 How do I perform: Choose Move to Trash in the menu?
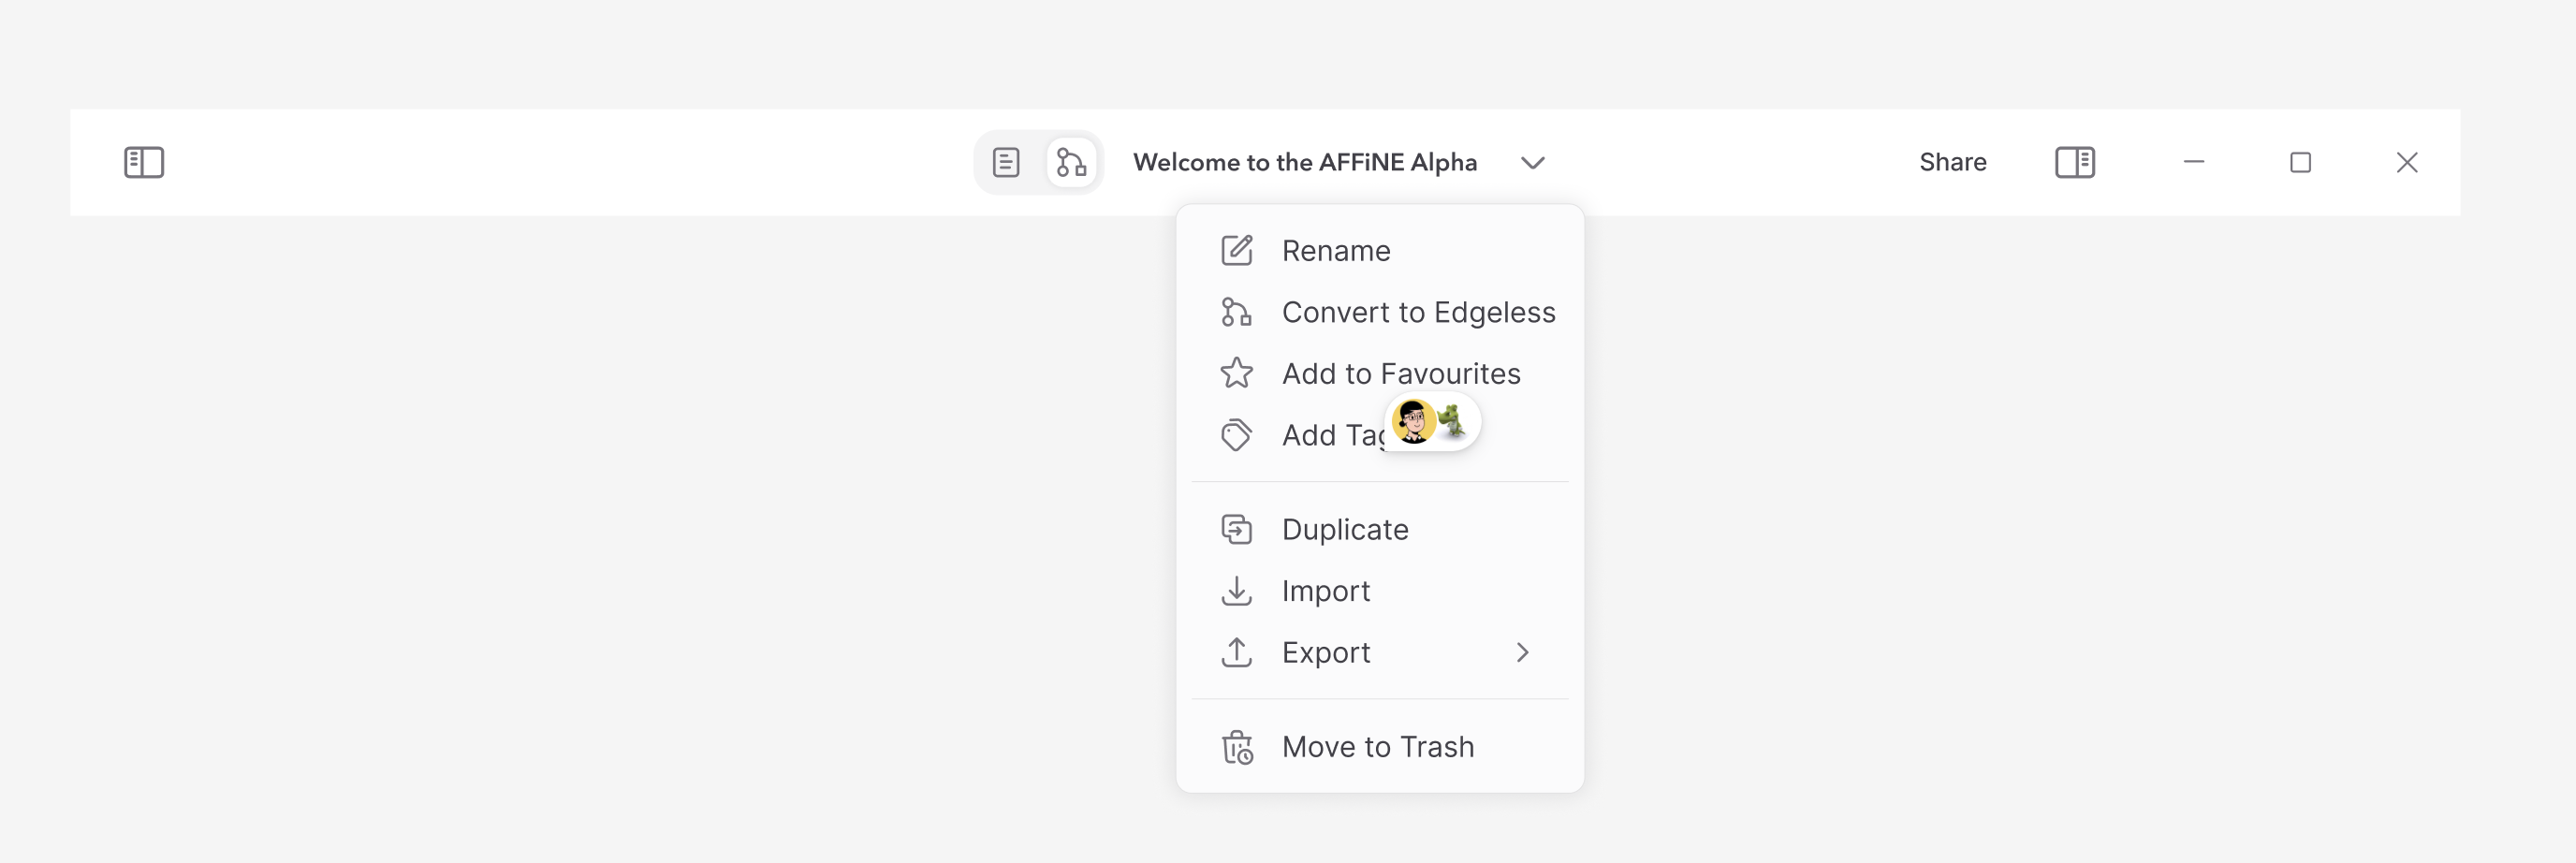pos(1378,746)
